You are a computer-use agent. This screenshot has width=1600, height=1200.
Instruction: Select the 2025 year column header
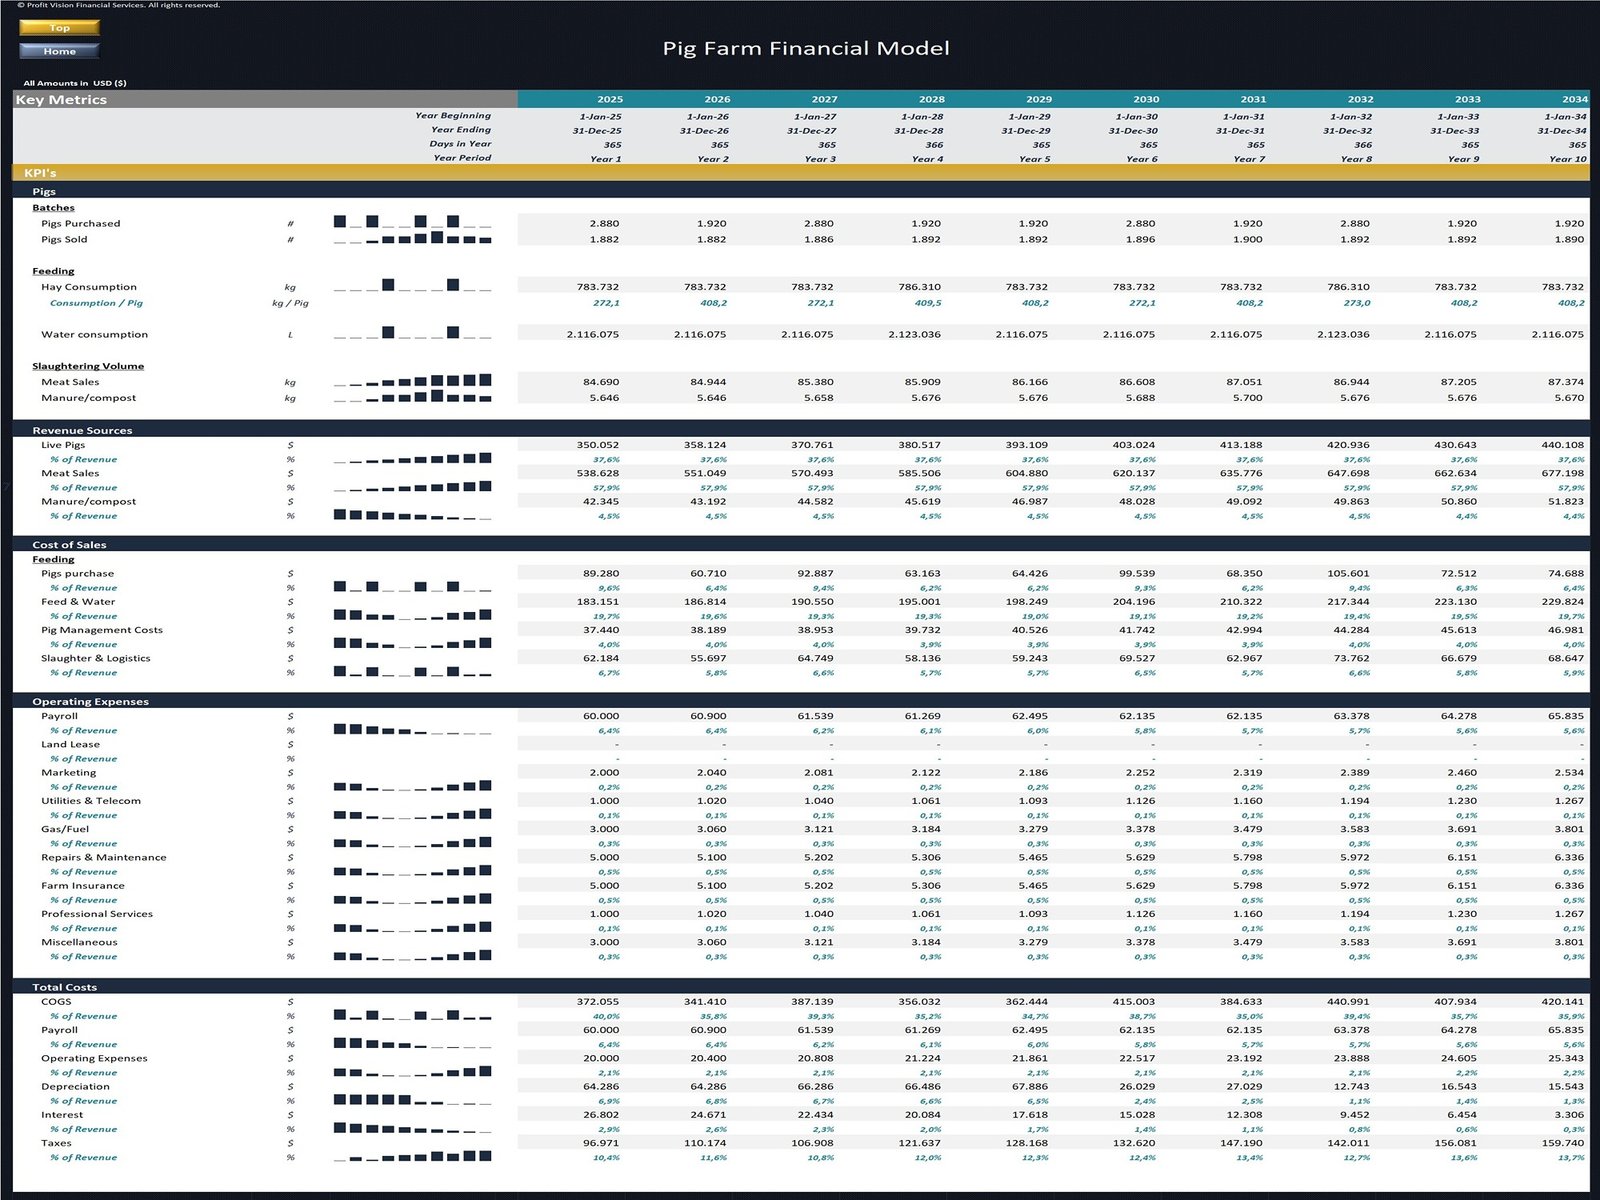click(609, 99)
